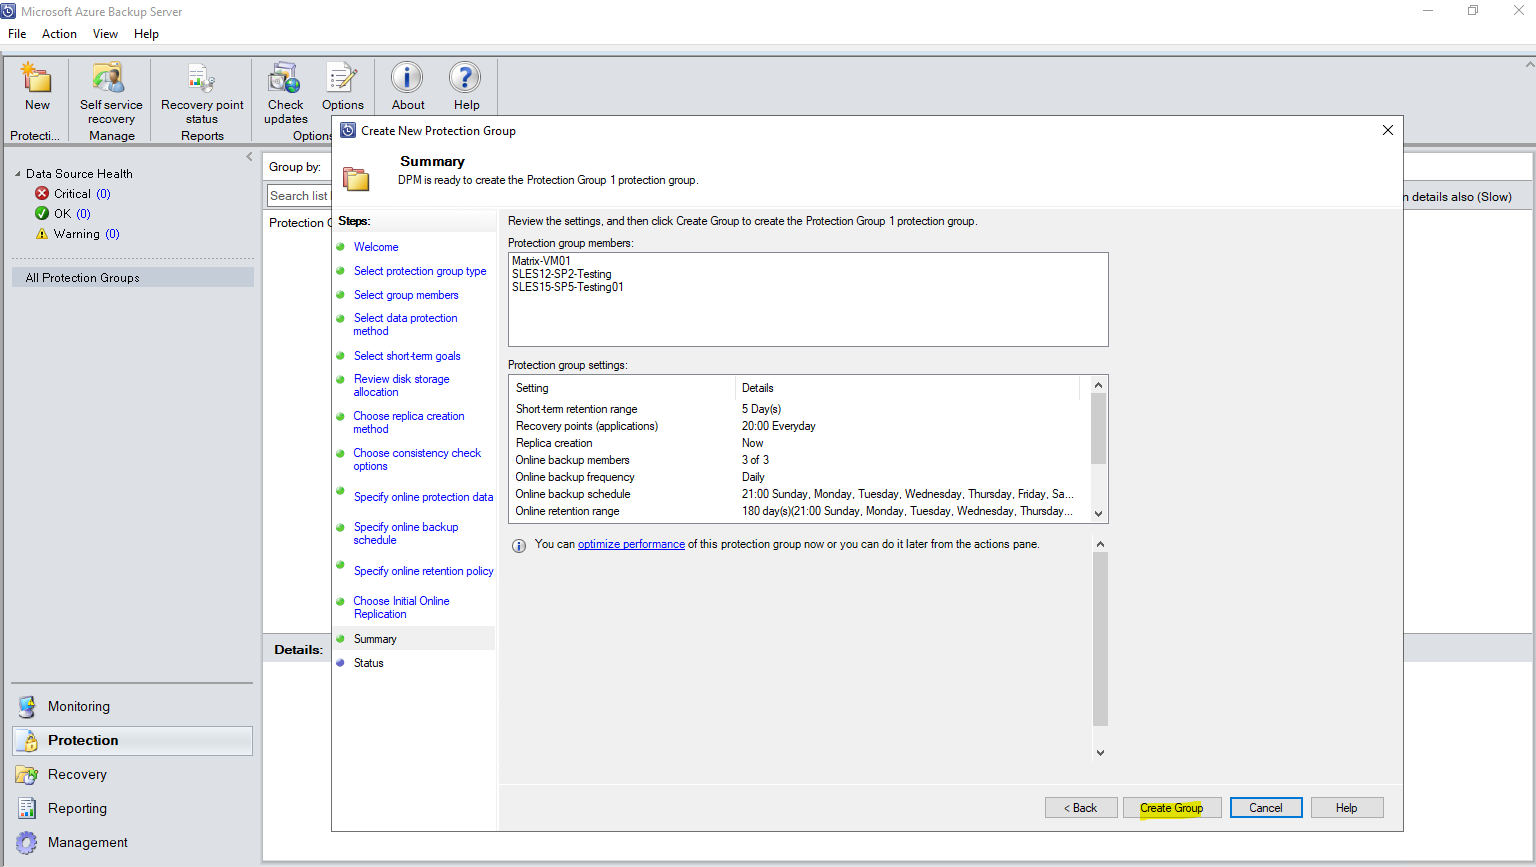Image resolution: width=1536 pixels, height=867 pixels.
Task: Open the Recovery workspace
Action: (132, 774)
